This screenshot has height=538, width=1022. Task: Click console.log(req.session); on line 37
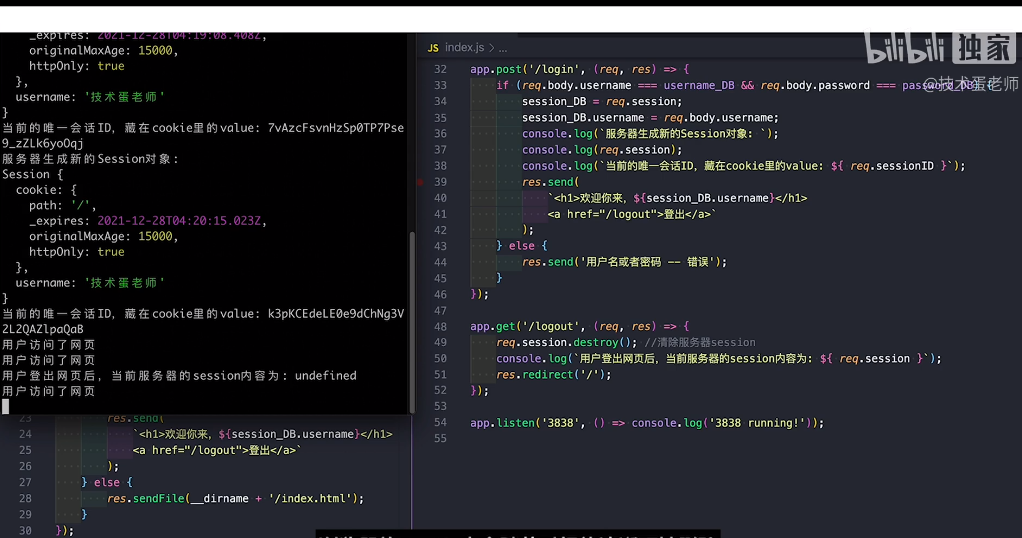click(602, 150)
